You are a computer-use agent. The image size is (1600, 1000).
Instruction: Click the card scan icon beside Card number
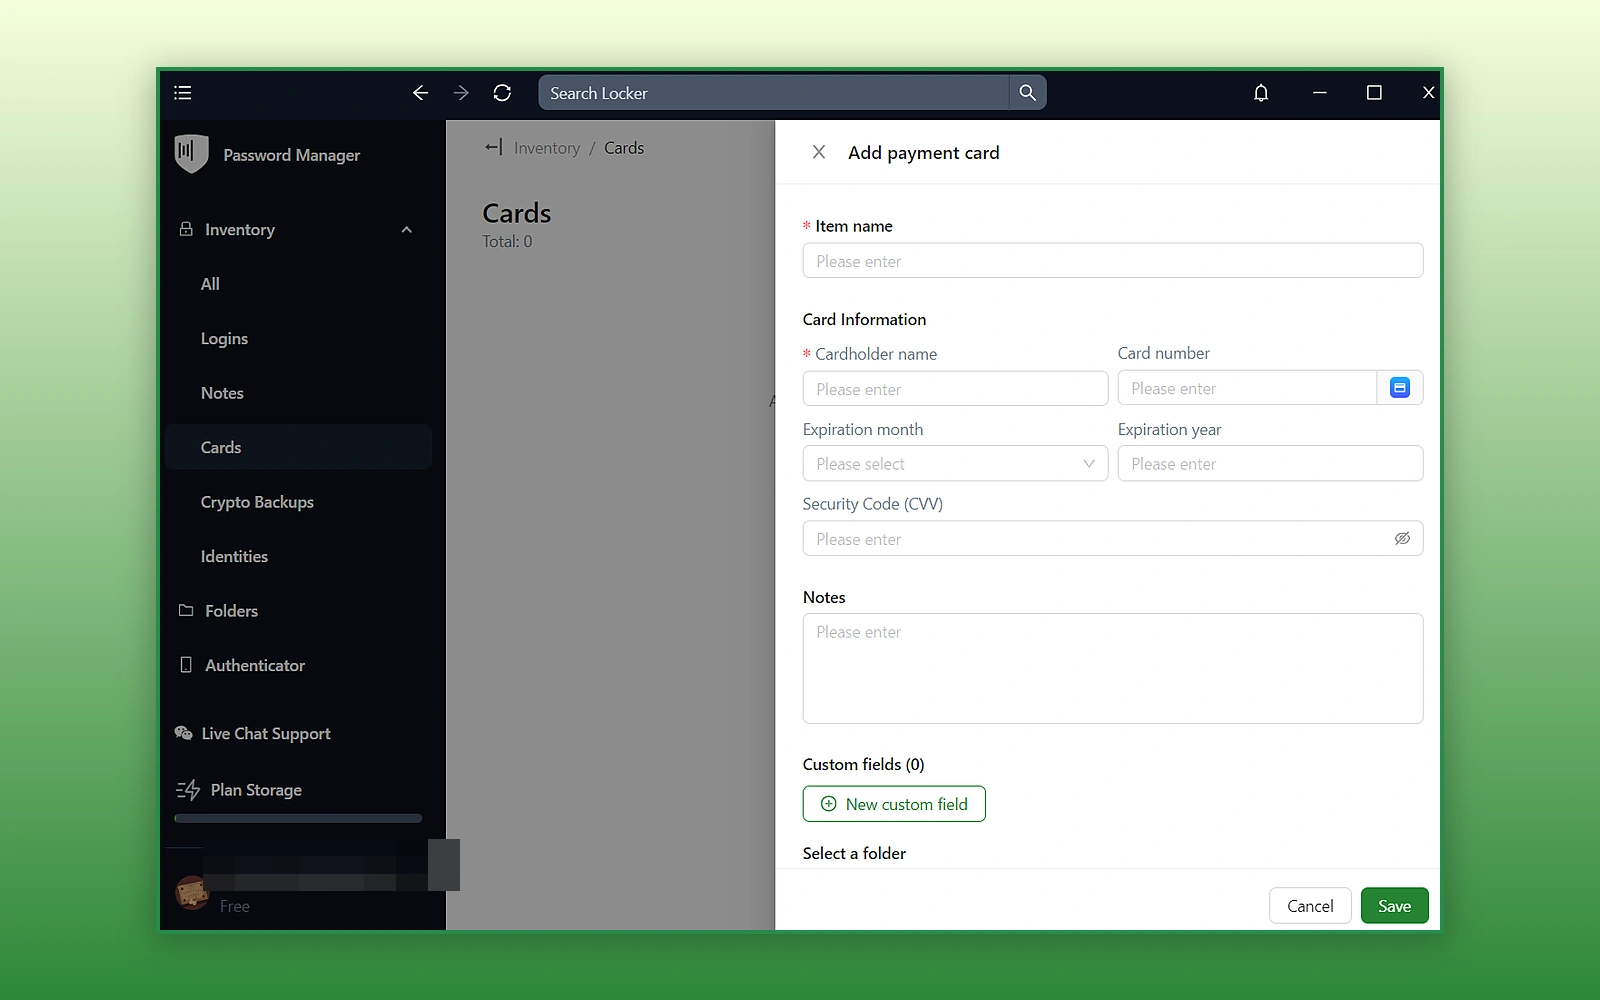(x=1400, y=388)
